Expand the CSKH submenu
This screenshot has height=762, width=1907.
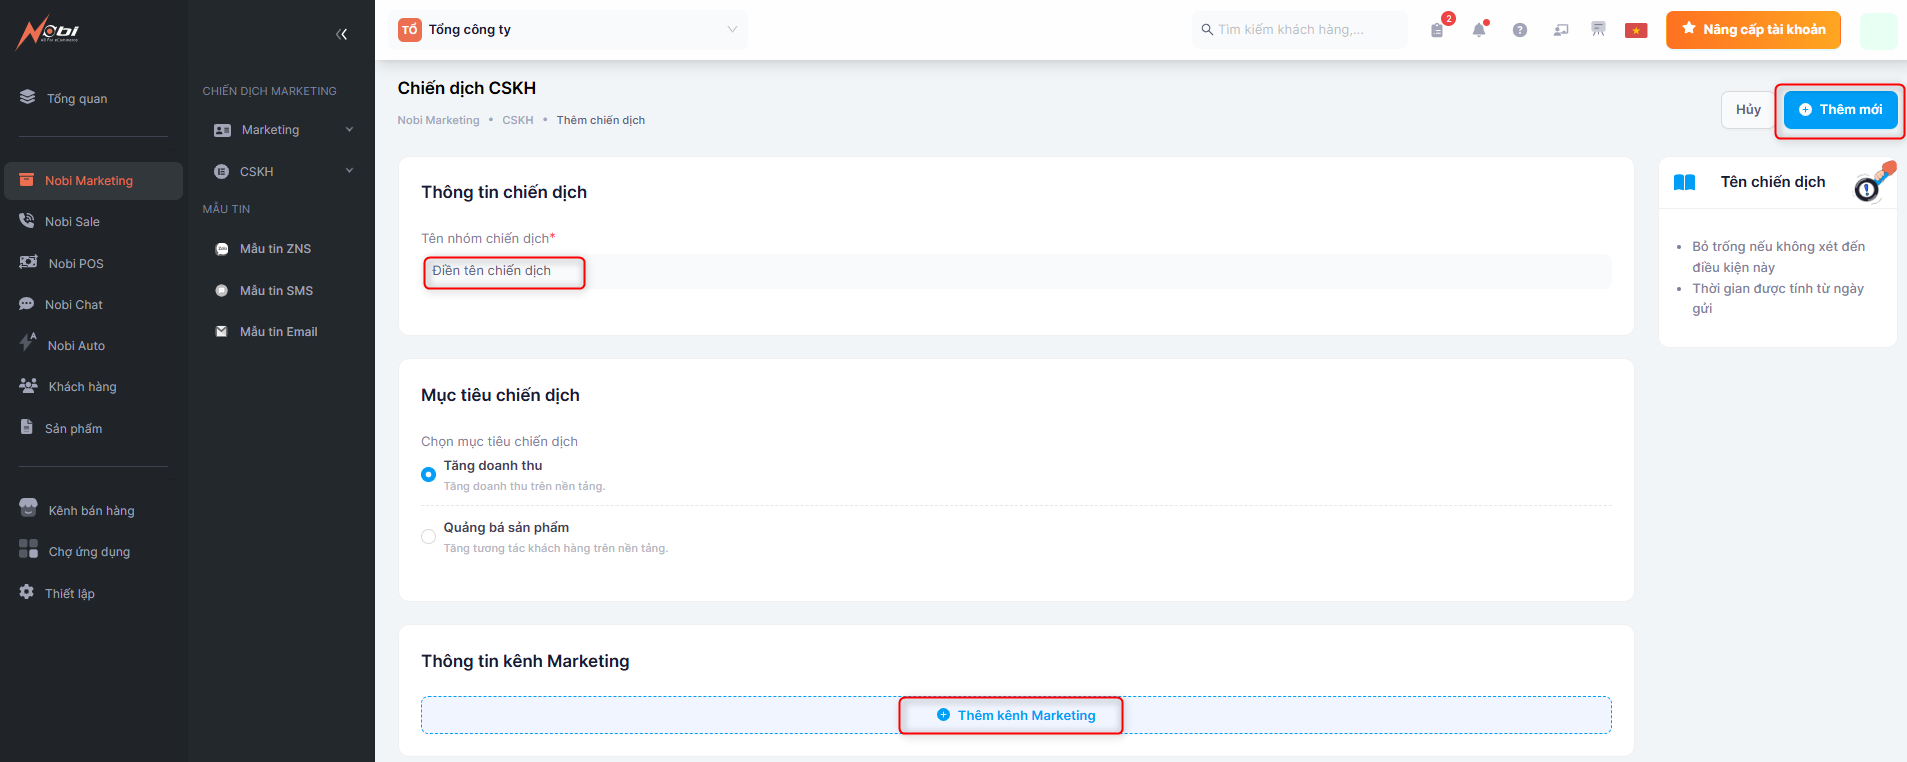[284, 172]
